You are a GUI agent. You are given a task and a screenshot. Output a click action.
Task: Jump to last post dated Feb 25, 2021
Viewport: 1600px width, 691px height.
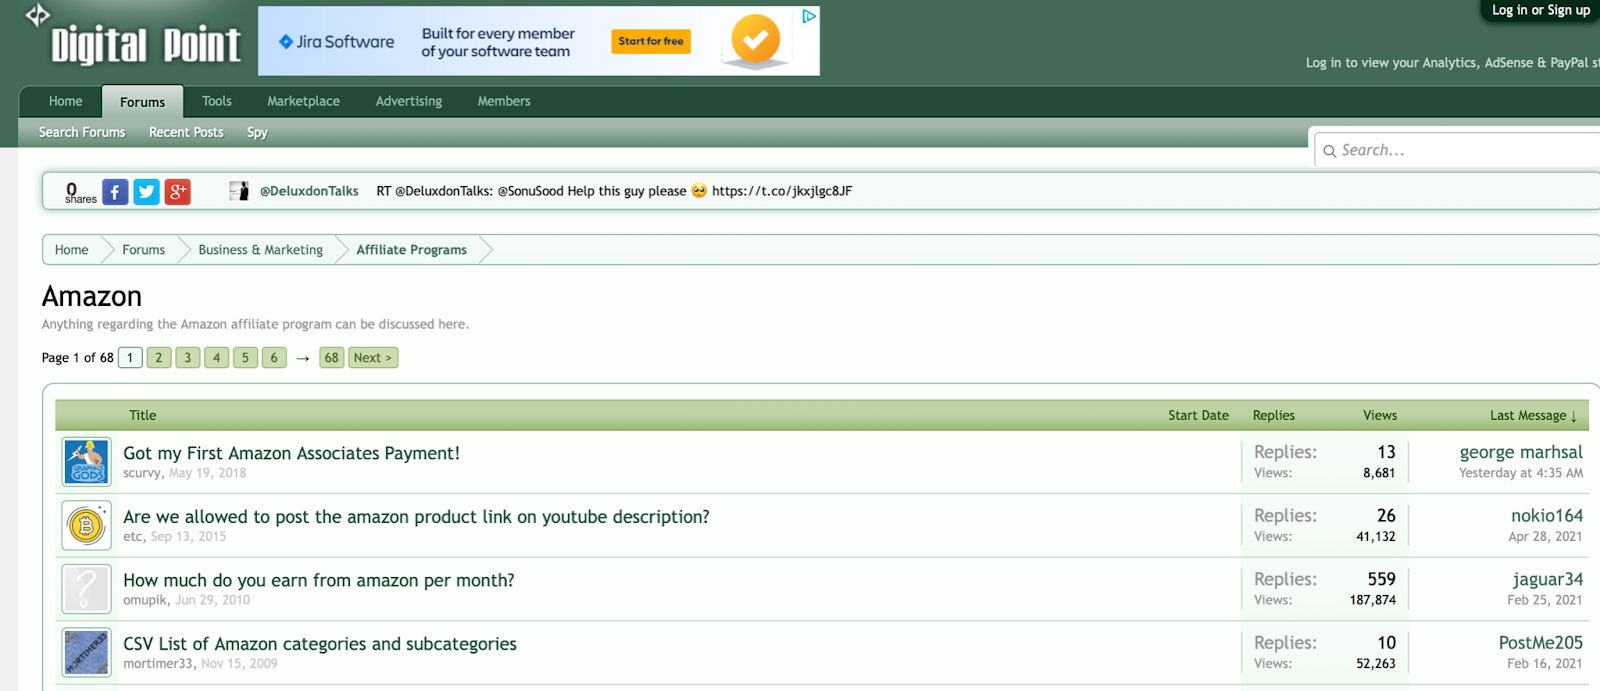point(1545,600)
